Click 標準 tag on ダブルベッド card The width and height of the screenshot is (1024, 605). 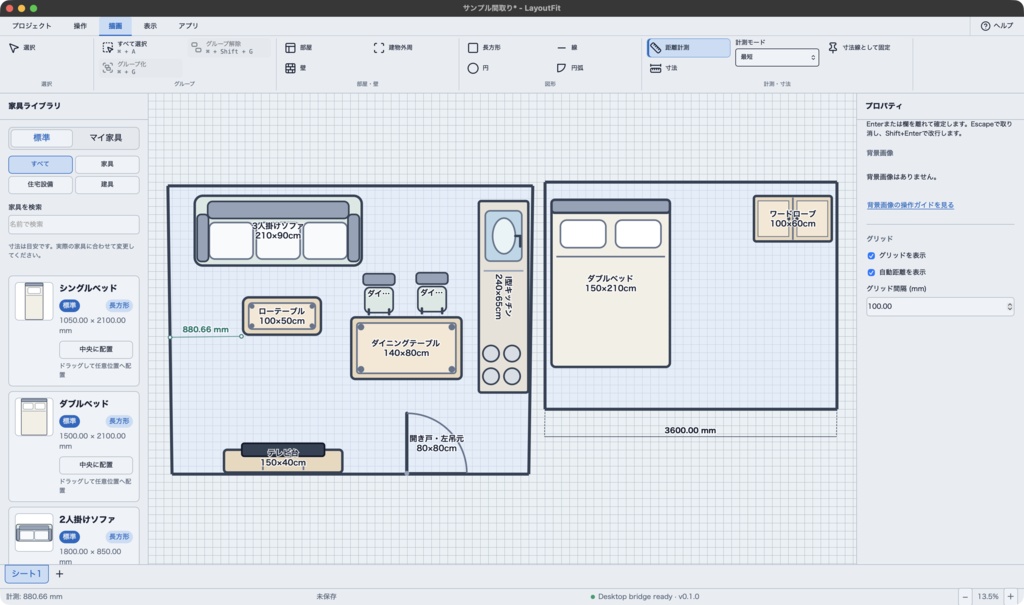[69, 421]
